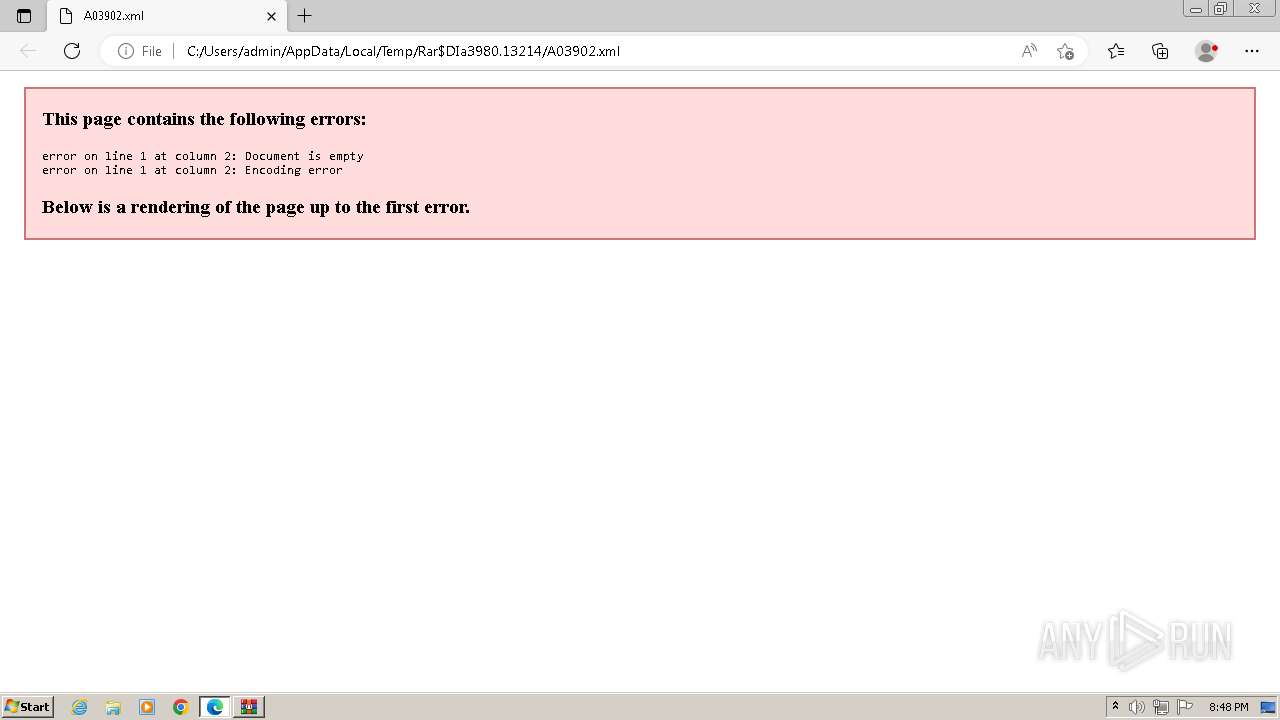Viewport: 1280px width, 720px height.
Task: Open a new tab with plus button
Action: pyautogui.click(x=305, y=16)
